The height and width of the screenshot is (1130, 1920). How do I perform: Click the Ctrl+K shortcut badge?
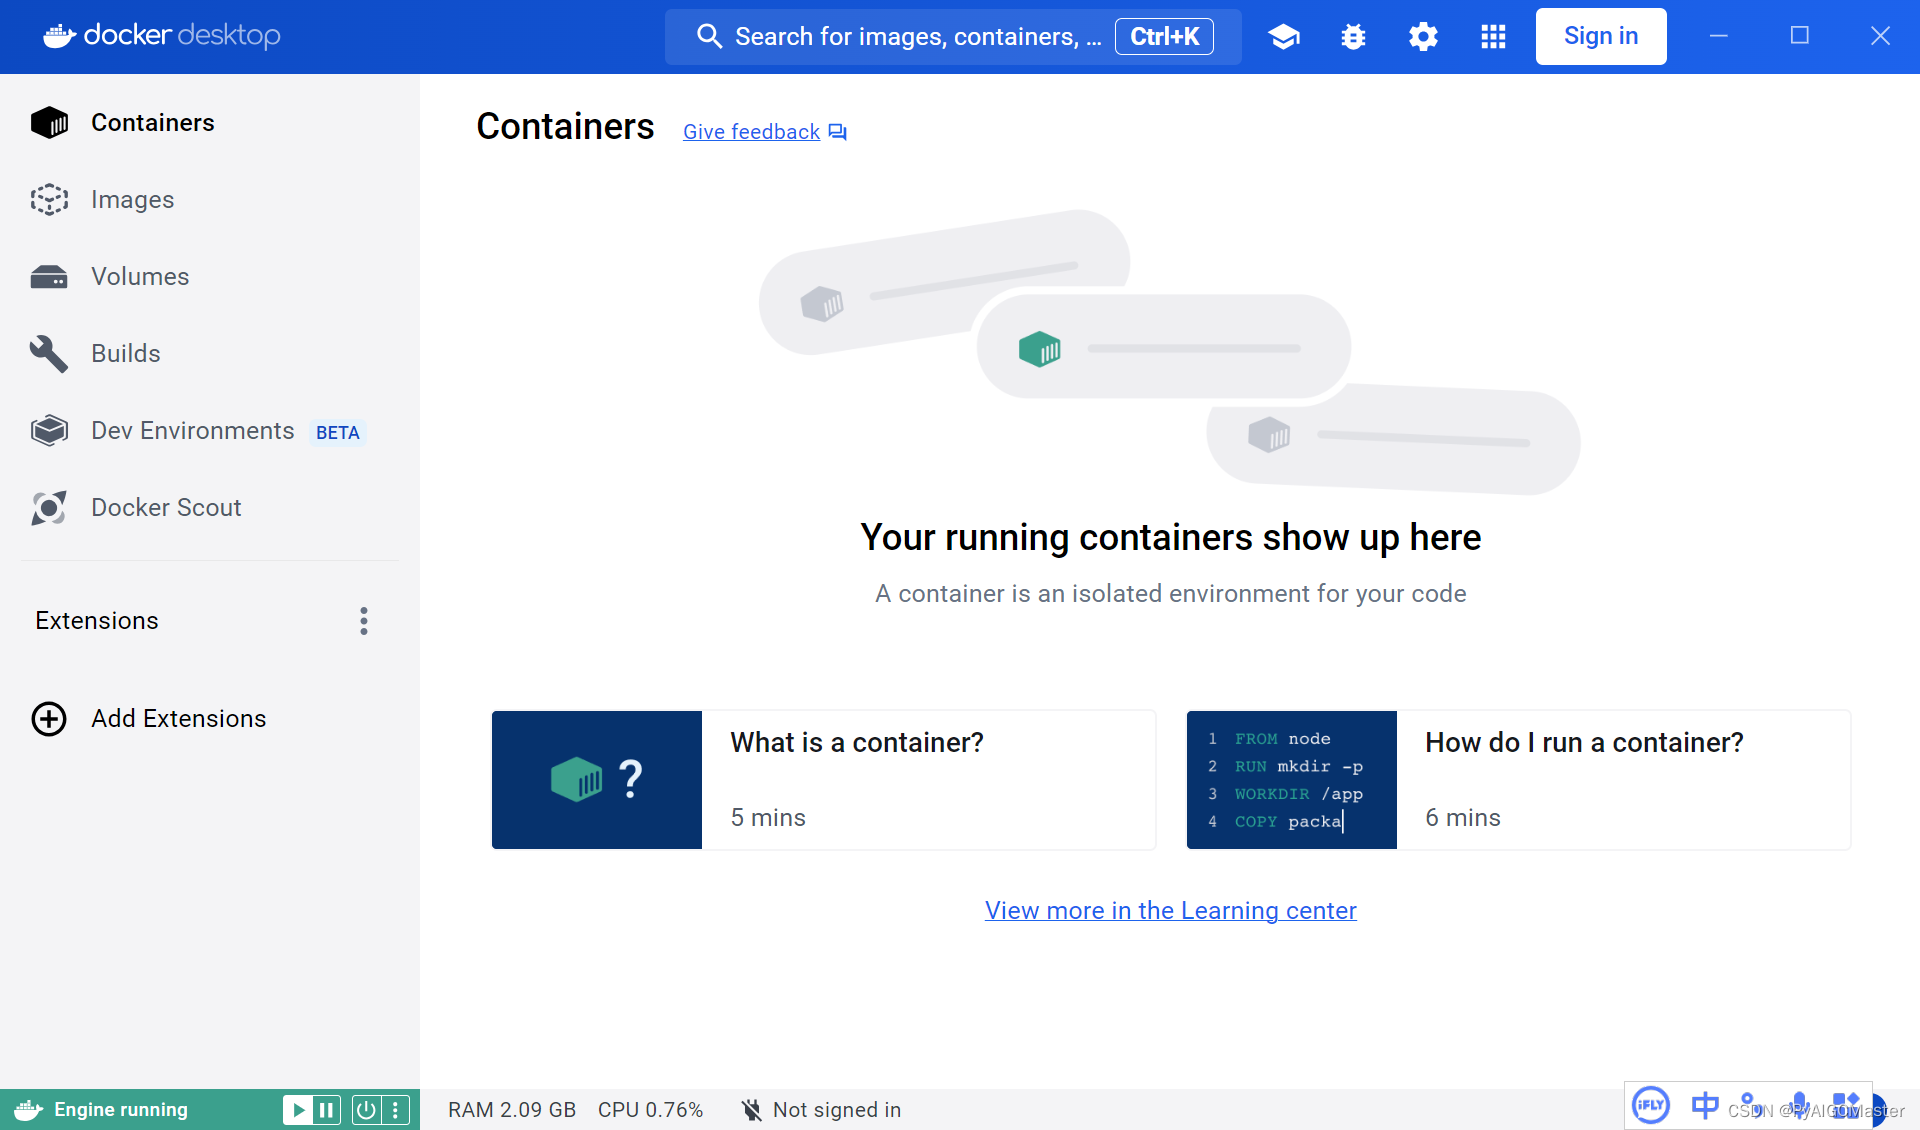pos(1164,36)
